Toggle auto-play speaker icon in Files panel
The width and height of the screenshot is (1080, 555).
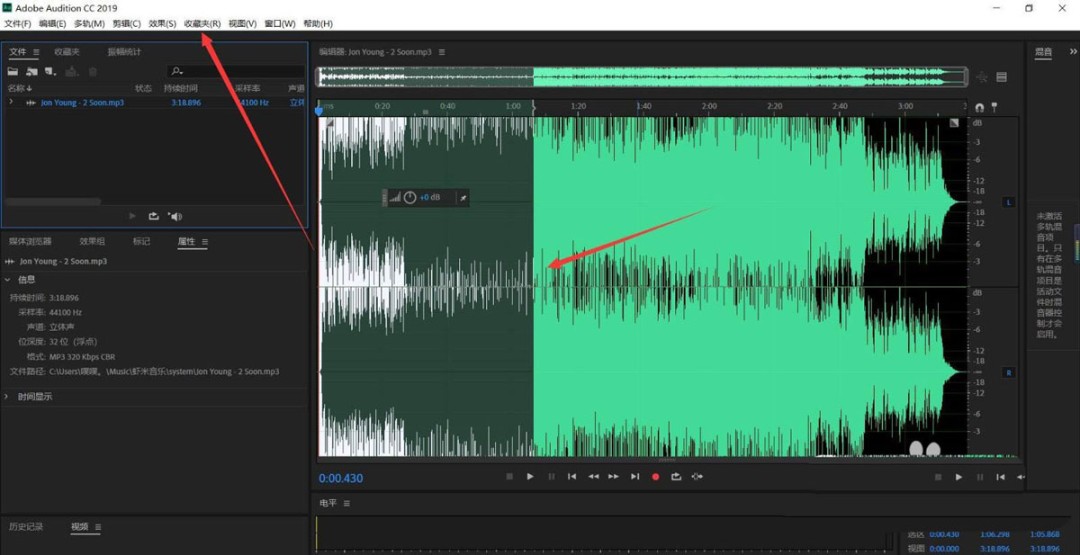(175, 216)
